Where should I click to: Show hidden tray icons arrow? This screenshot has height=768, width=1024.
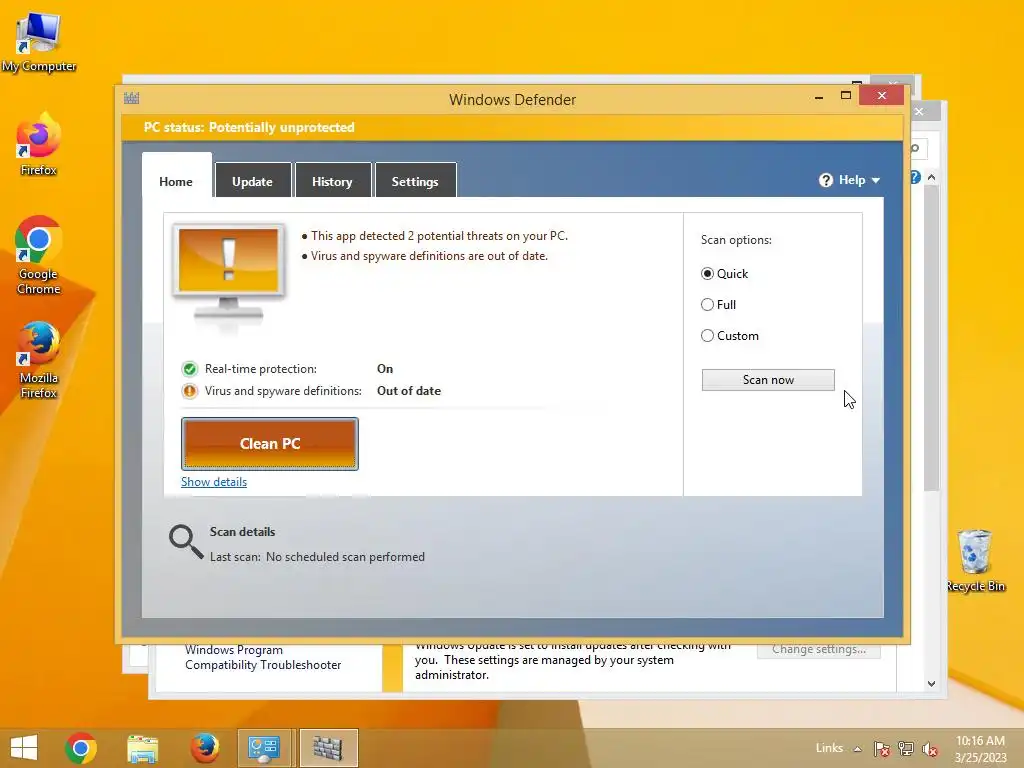(857, 749)
